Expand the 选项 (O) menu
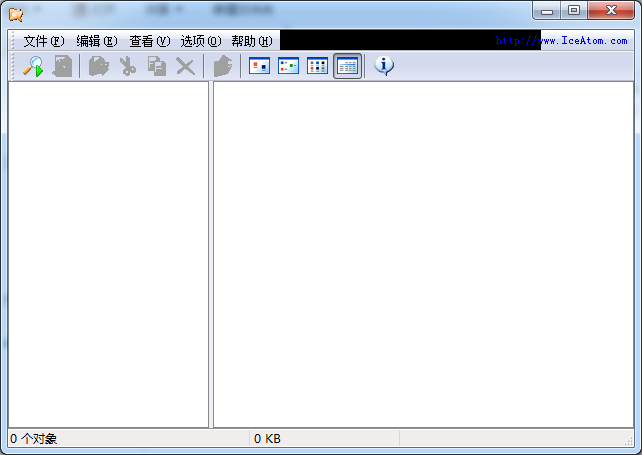 point(200,41)
